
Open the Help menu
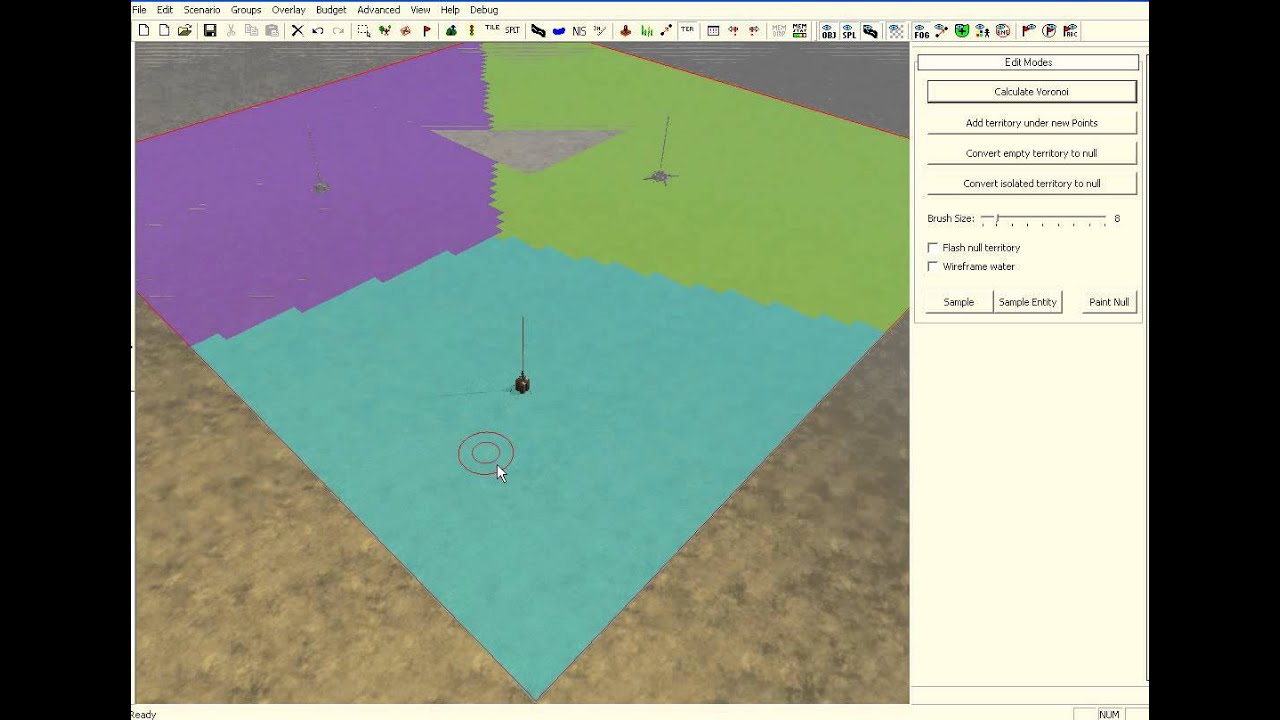coord(450,10)
